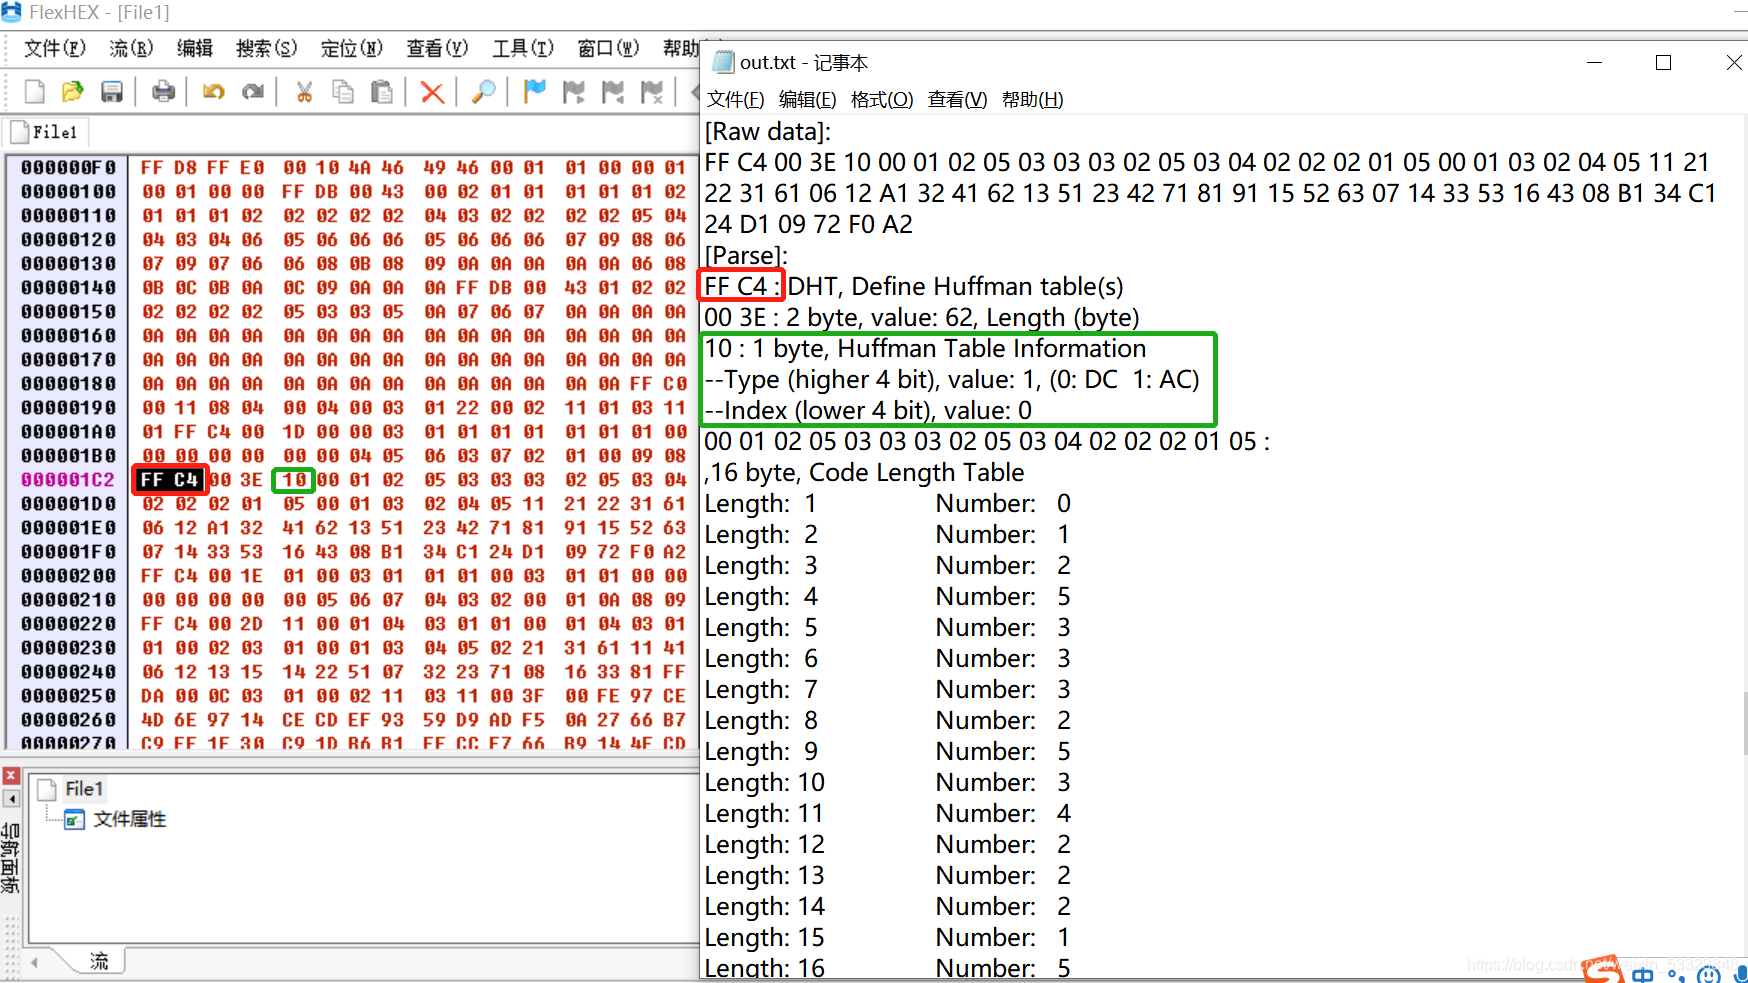Clear bookmarks with the flag X icon
The height and width of the screenshot is (983, 1748).
coord(652,92)
